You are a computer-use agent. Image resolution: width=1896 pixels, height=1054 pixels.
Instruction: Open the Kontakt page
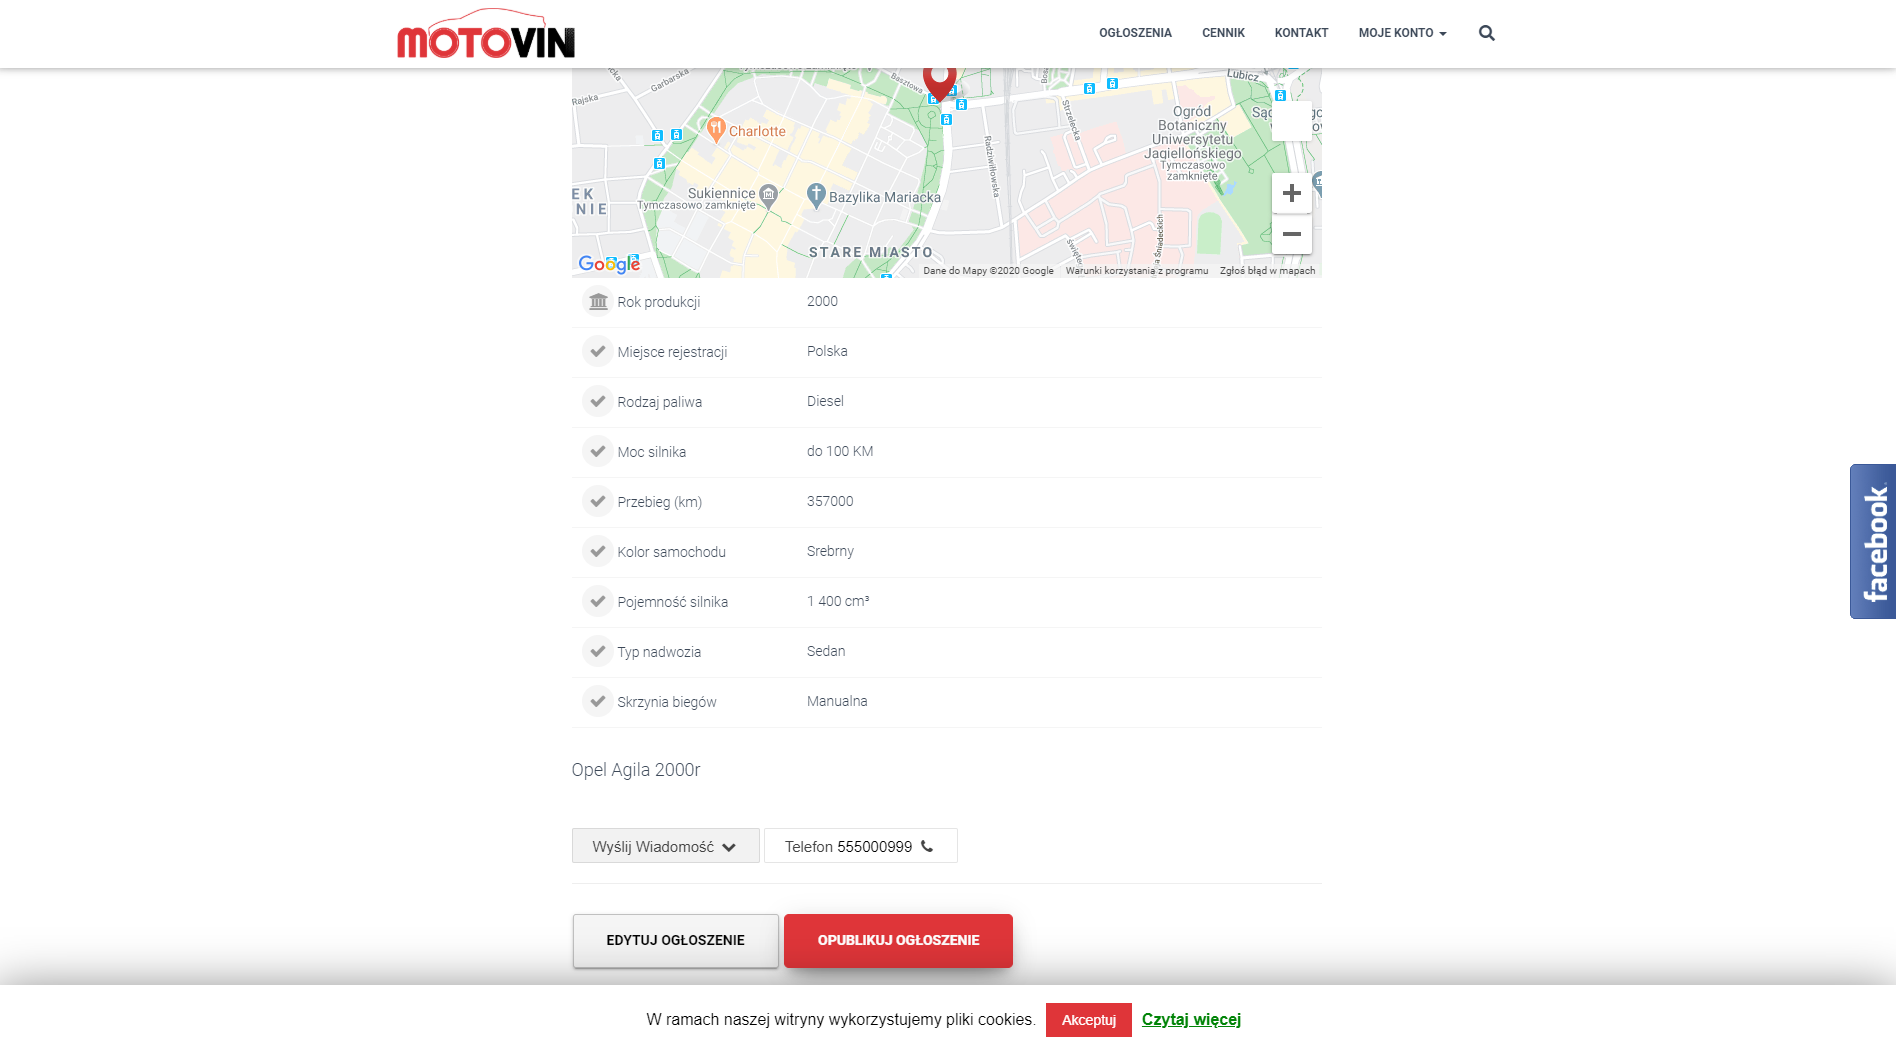(x=1301, y=33)
